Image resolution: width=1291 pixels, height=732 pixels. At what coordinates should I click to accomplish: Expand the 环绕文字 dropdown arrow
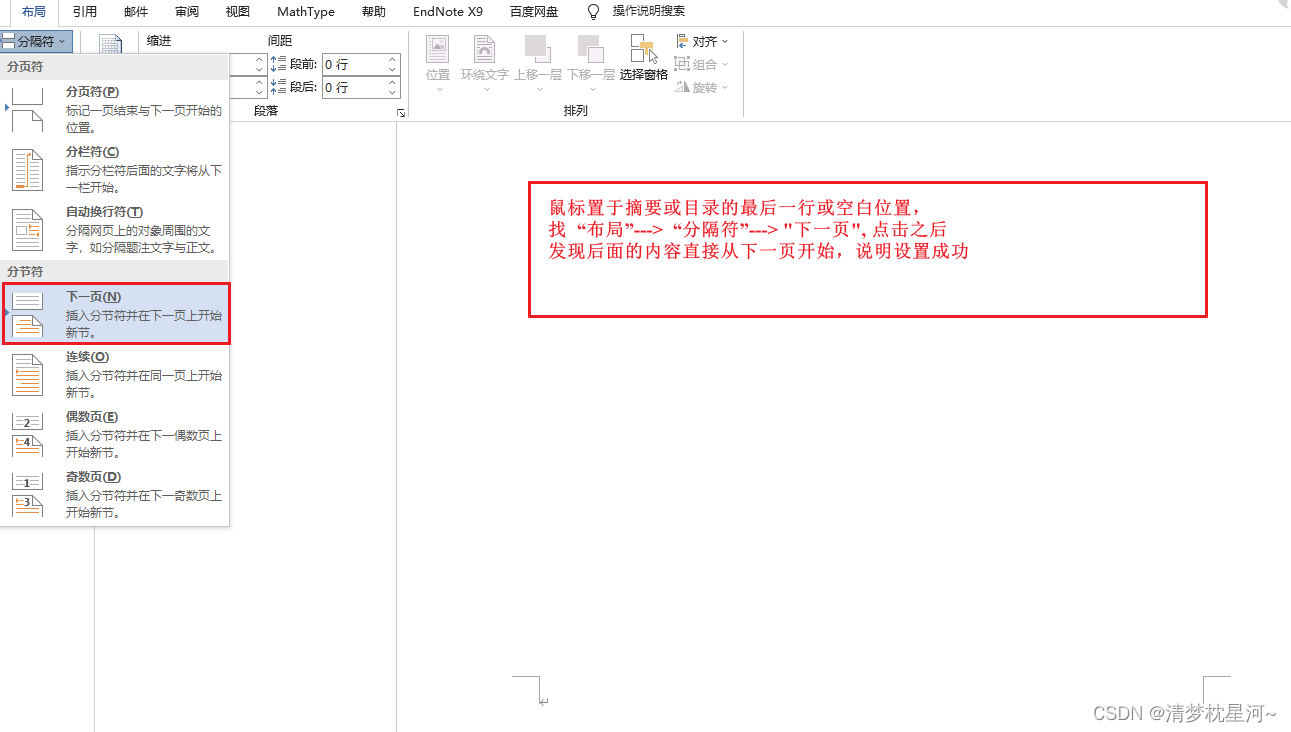pyautogui.click(x=485, y=89)
